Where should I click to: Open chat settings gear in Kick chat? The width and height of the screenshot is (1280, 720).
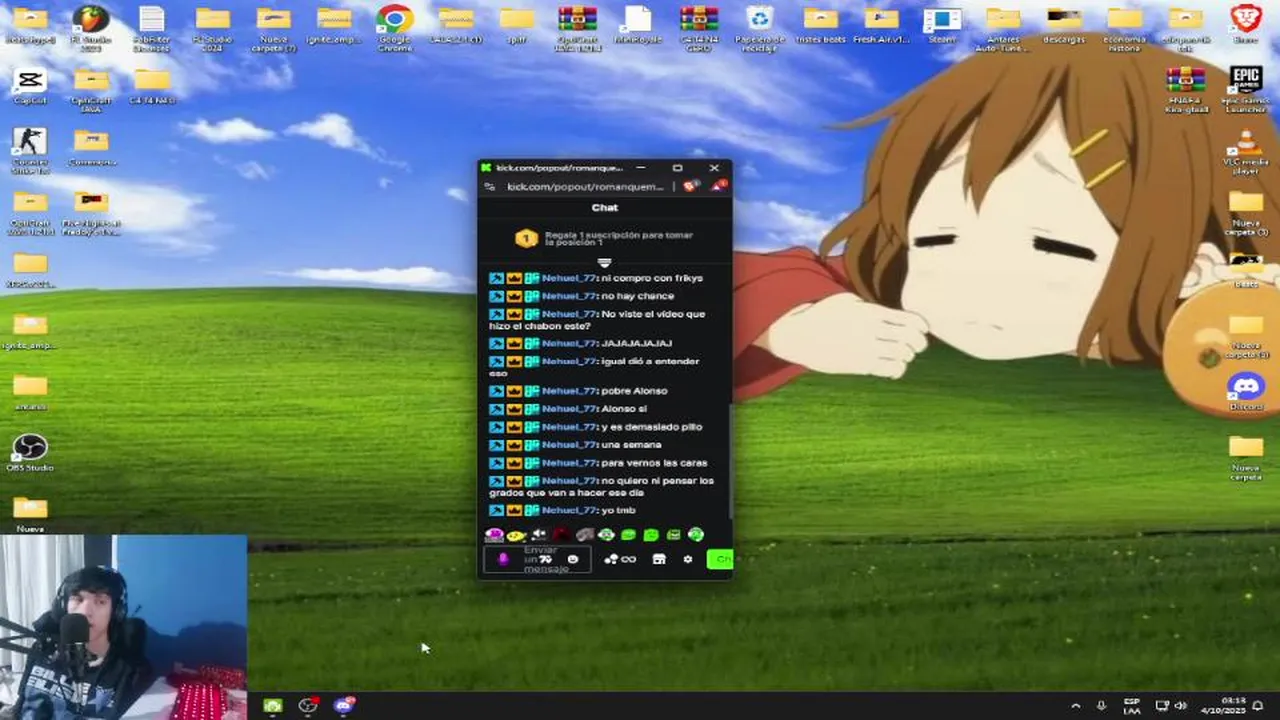coord(687,559)
